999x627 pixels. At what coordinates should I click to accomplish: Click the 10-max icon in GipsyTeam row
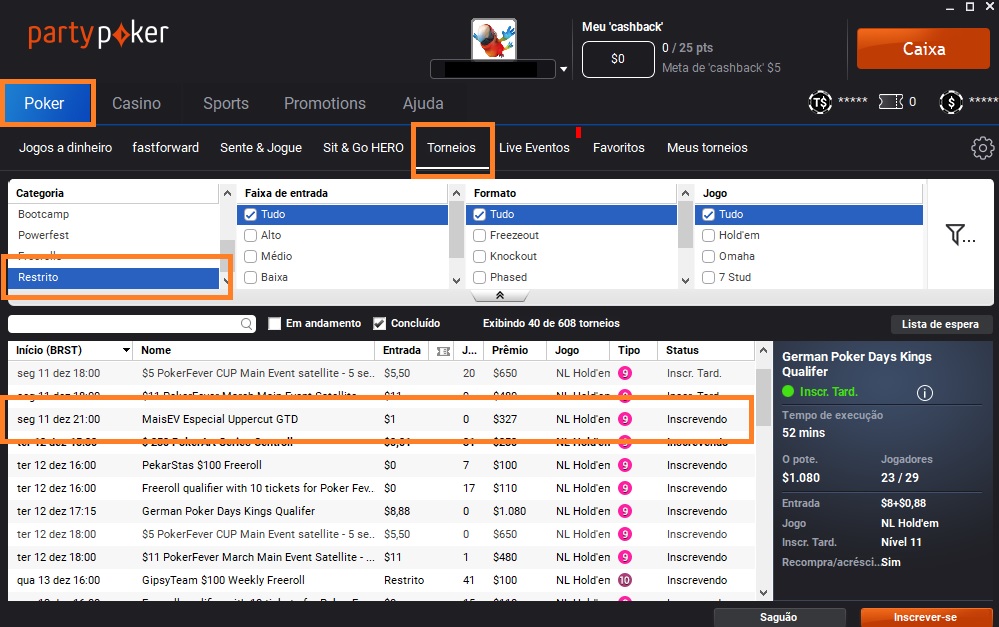pyautogui.click(x=625, y=580)
